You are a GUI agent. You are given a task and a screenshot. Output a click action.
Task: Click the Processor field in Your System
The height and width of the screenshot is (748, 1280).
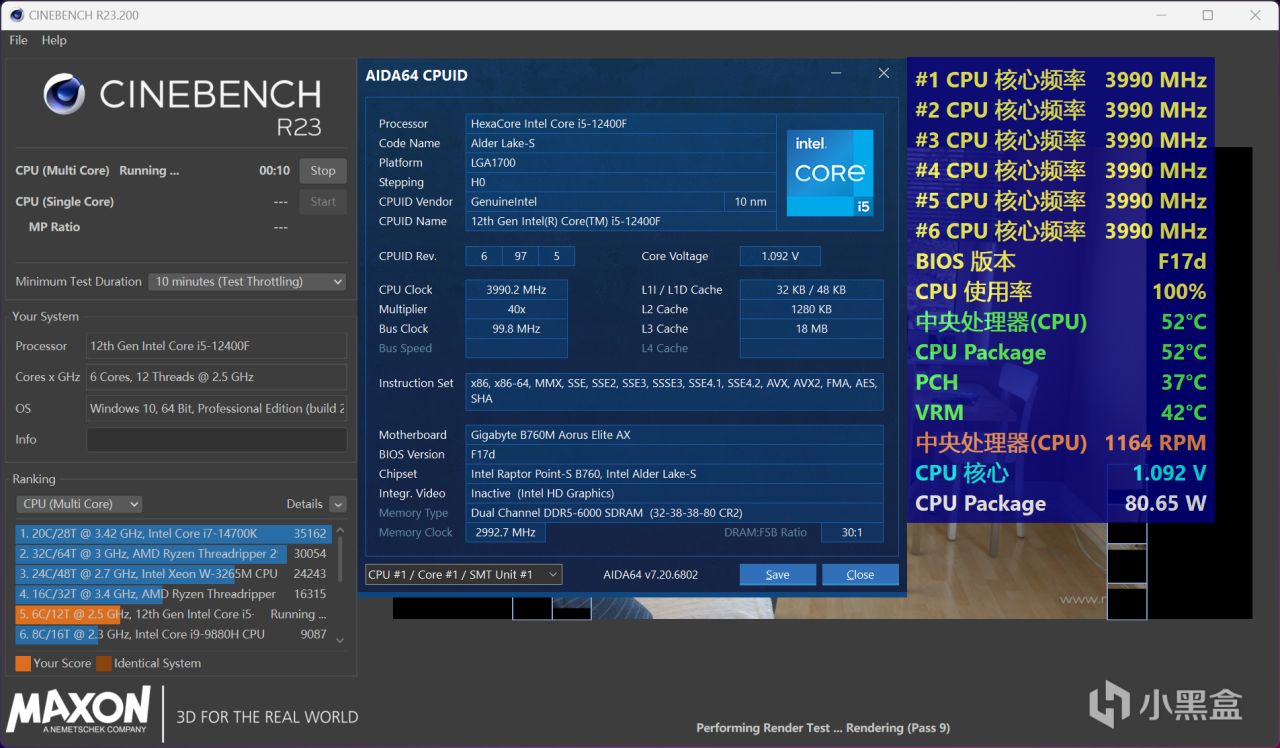coord(217,346)
